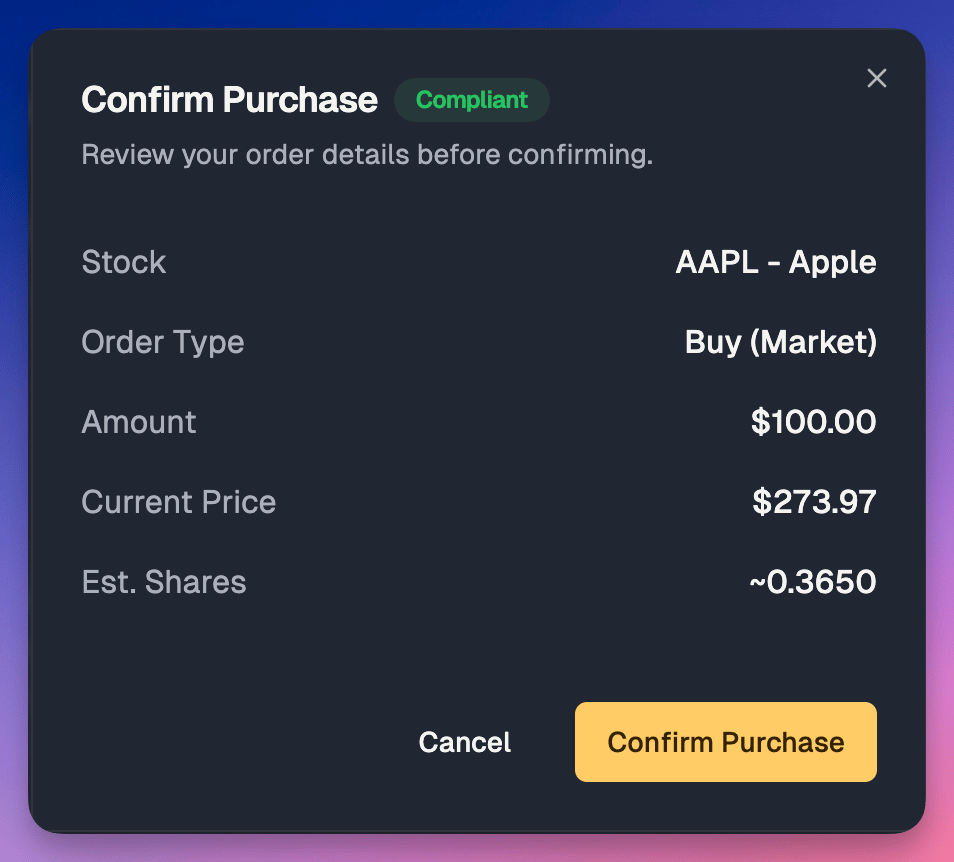
Task: Click the green Compliant badge
Action: coord(472,100)
